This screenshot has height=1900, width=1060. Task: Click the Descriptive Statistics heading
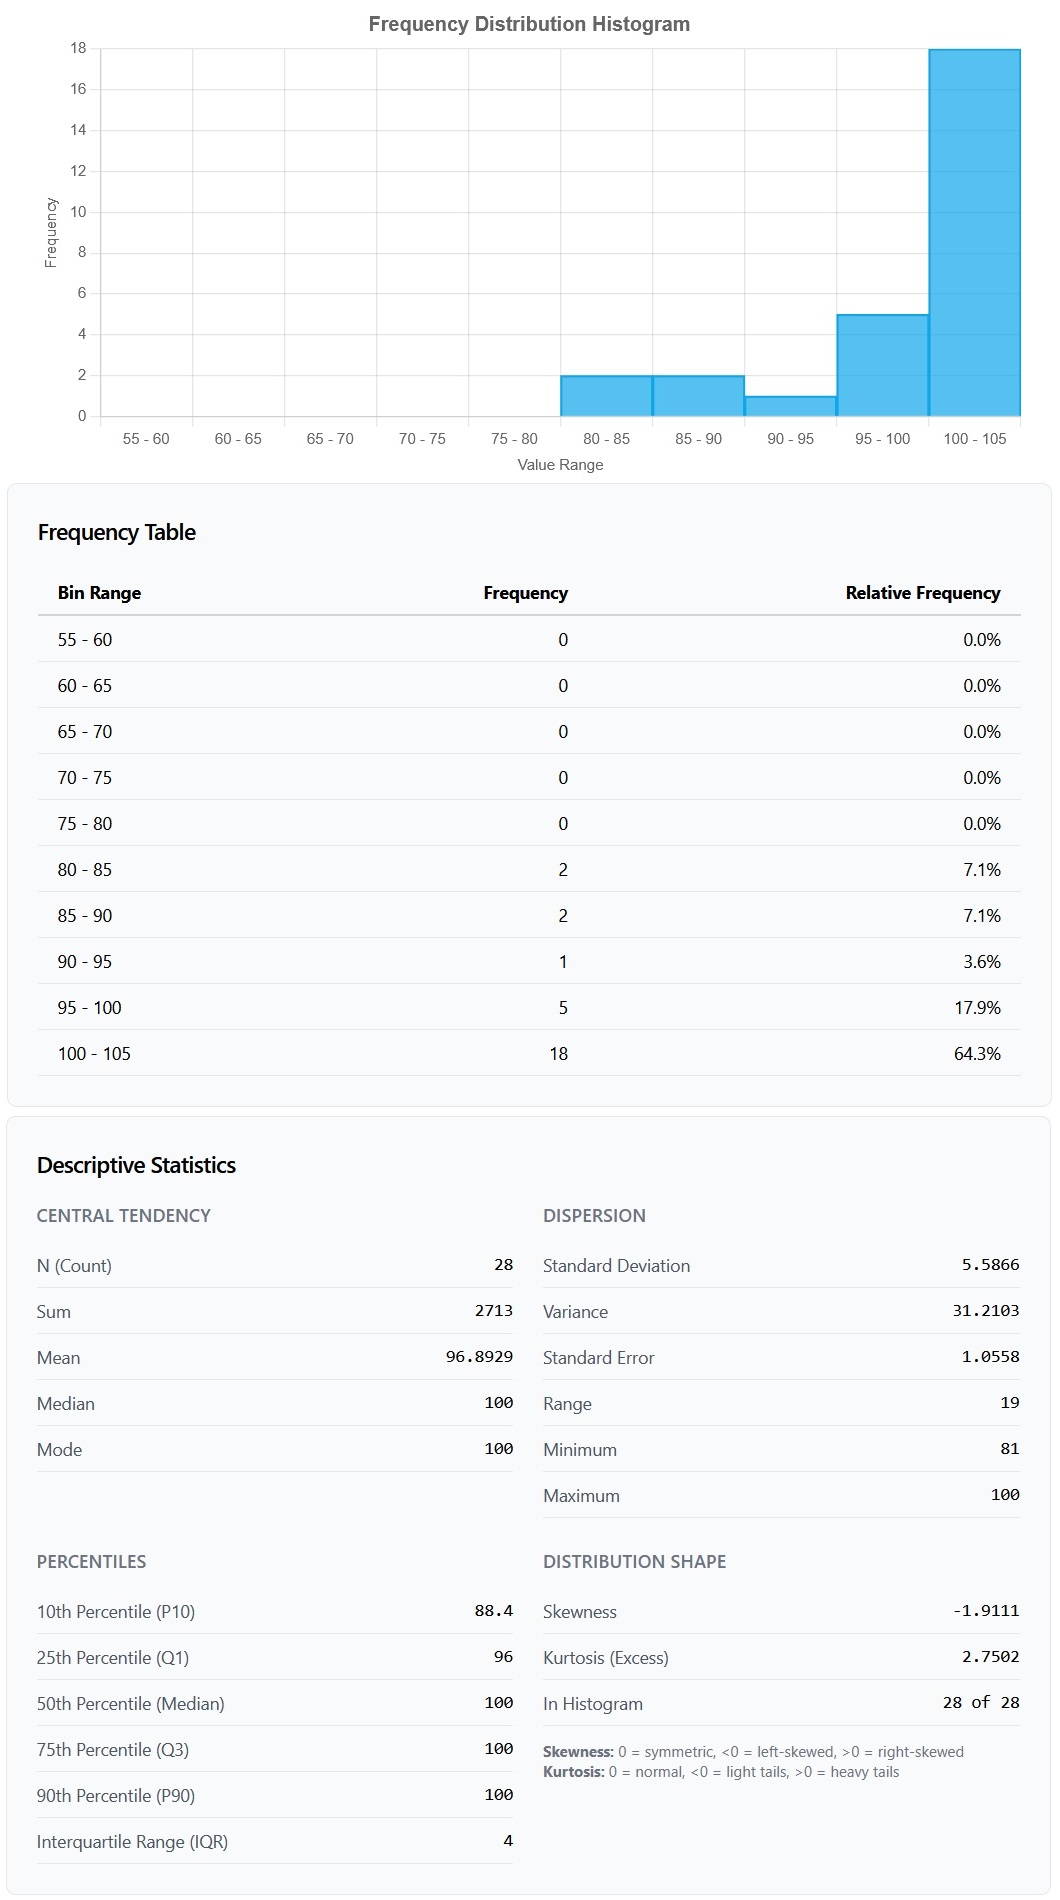[136, 1165]
